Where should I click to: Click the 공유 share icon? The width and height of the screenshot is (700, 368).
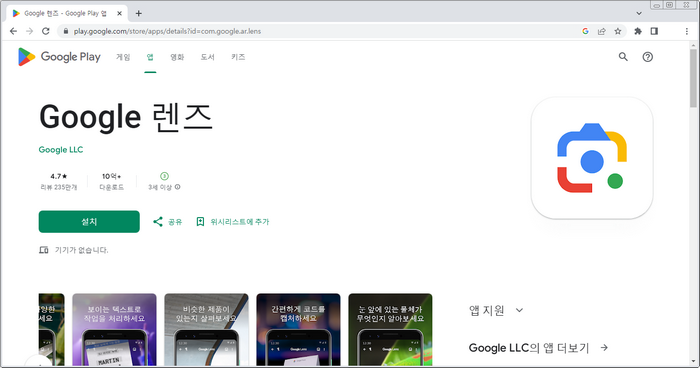point(158,222)
